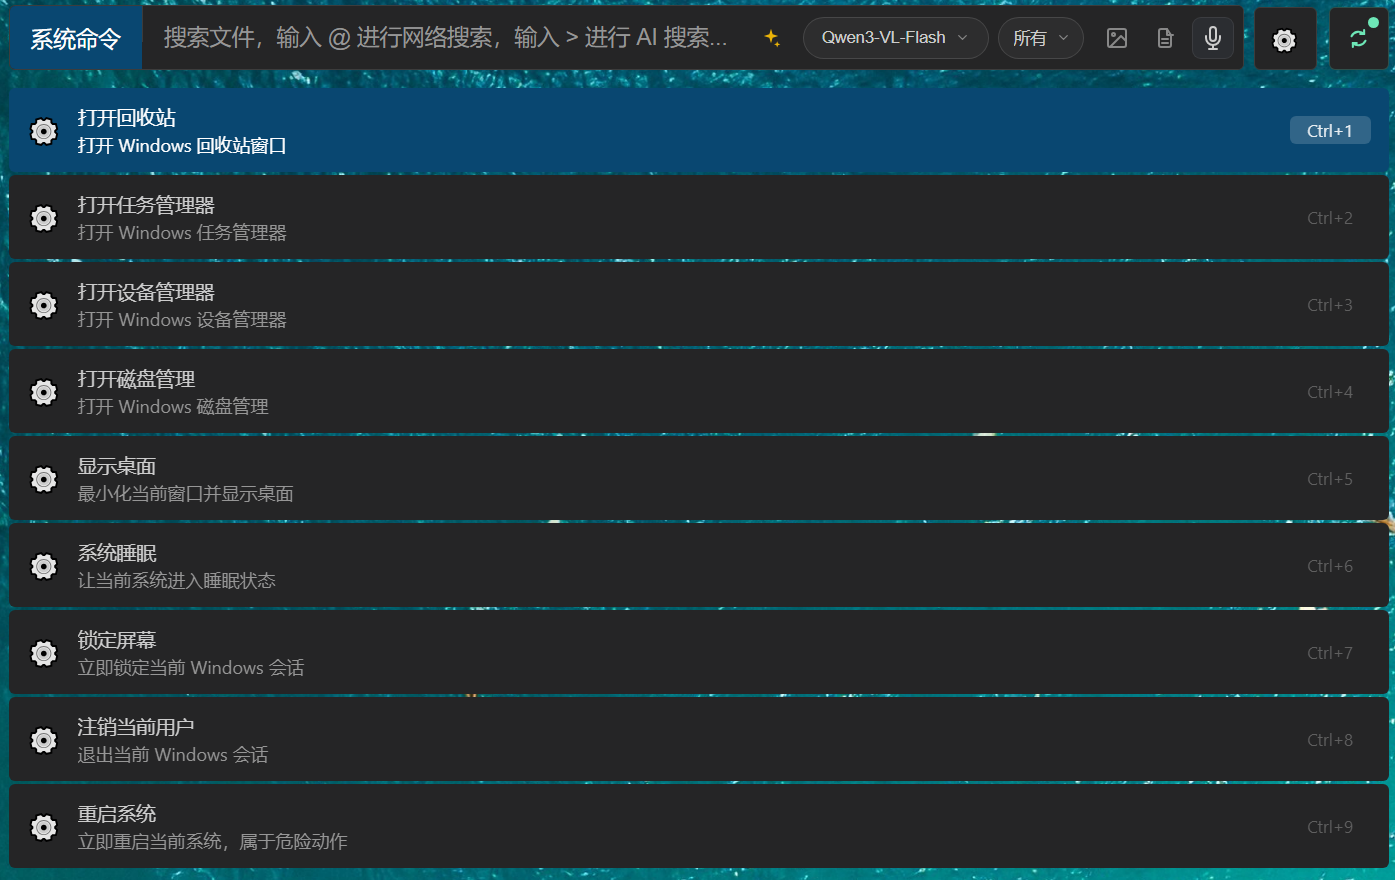Click description 立即重启当前系统，属于危险动作

click(212, 842)
